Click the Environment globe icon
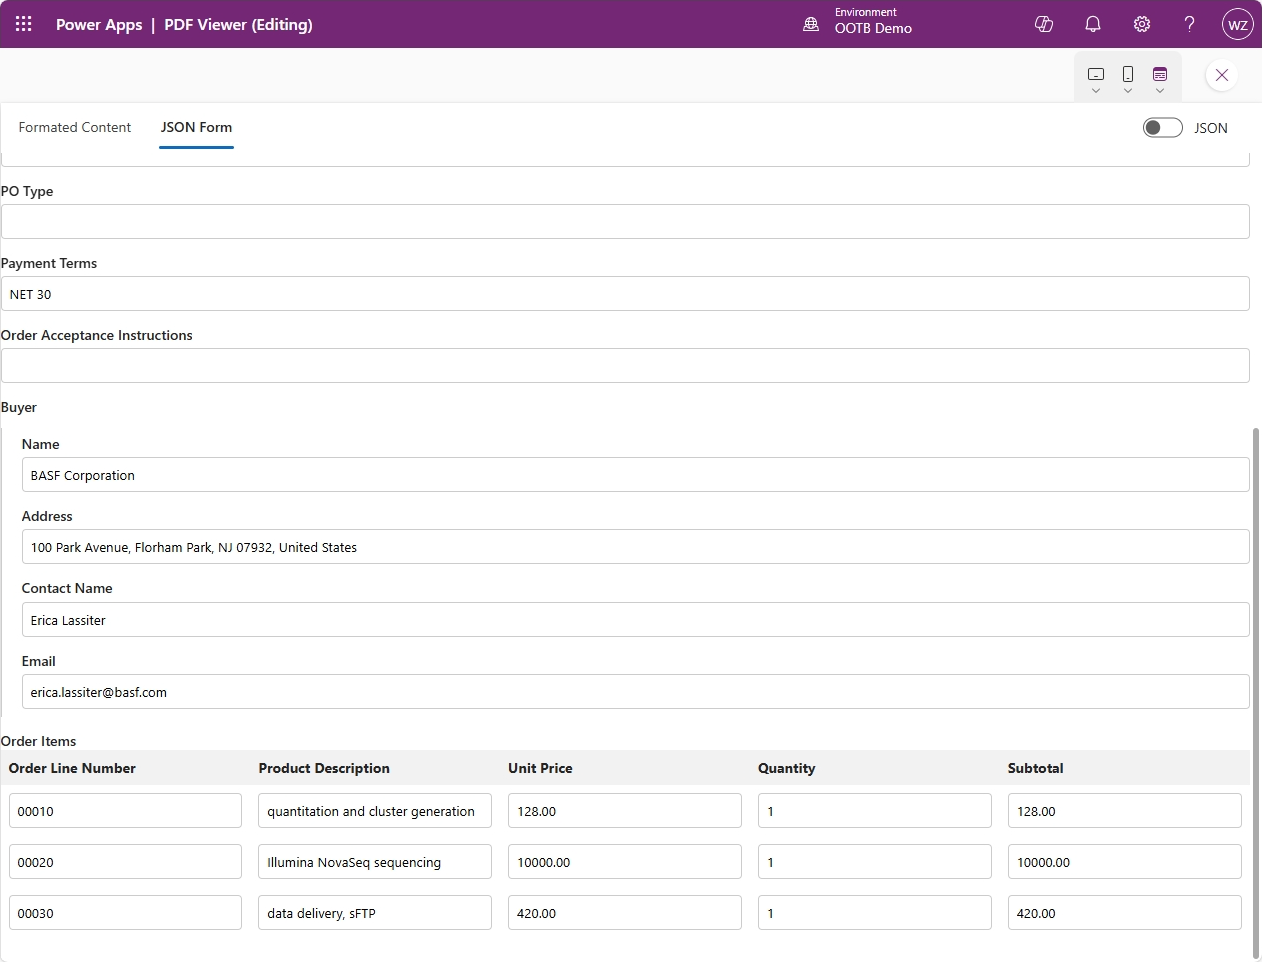This screenshot has height=962, width=1262. (x=811, y=24)
